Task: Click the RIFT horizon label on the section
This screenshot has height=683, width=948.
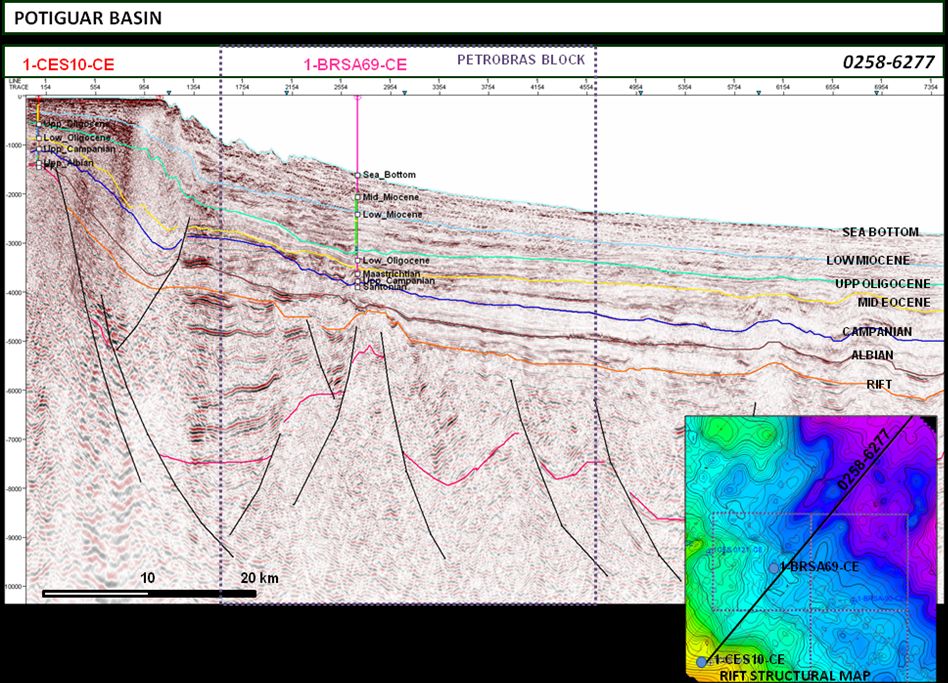Action: click(x=879, y=384)
